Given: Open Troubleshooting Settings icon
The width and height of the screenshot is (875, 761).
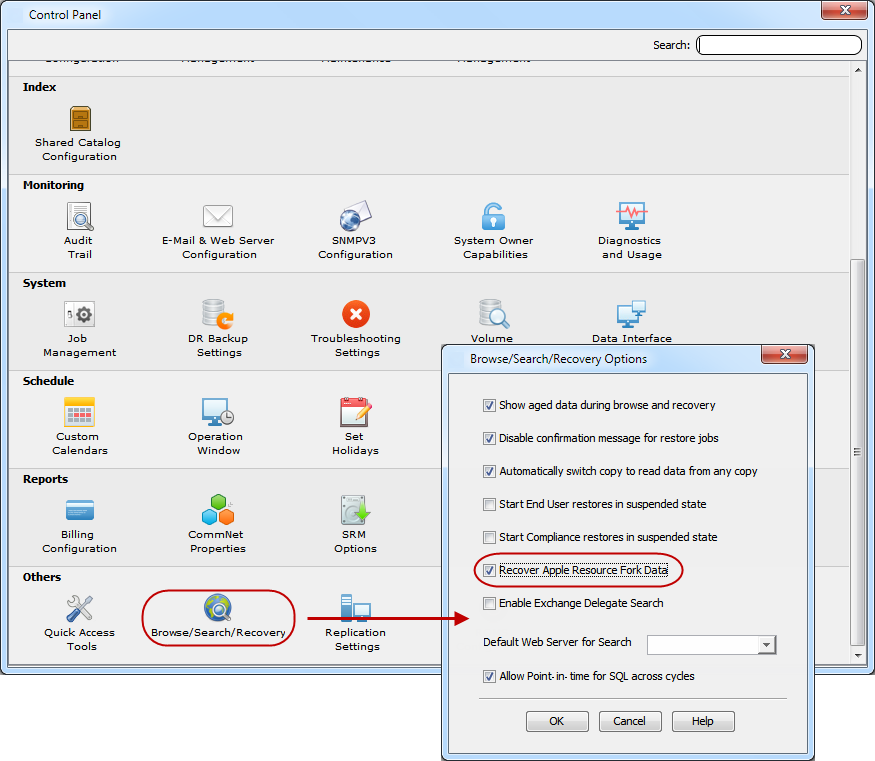Looking at the screenshot, I should [x=356, y=314].
